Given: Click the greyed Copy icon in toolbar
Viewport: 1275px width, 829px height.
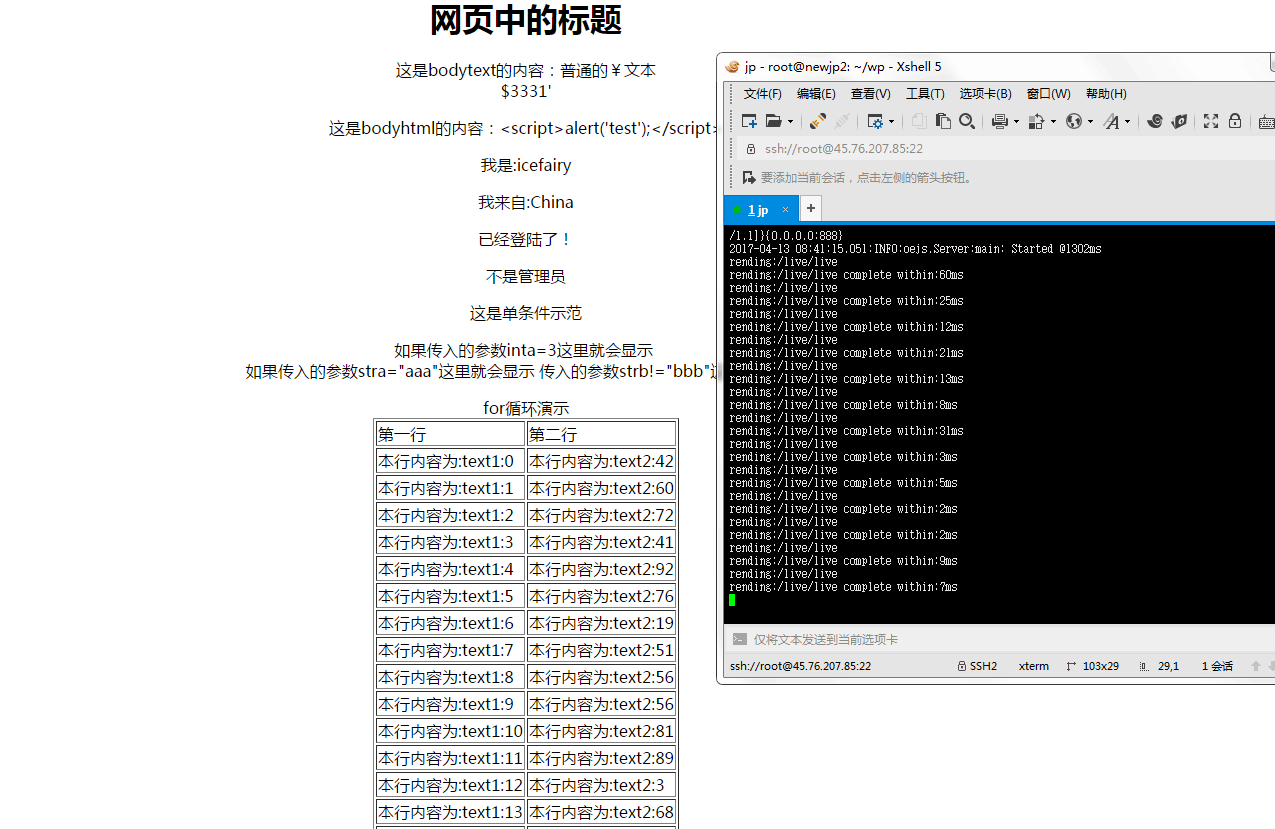Looking at the screenshot, I should coord(919,121).
